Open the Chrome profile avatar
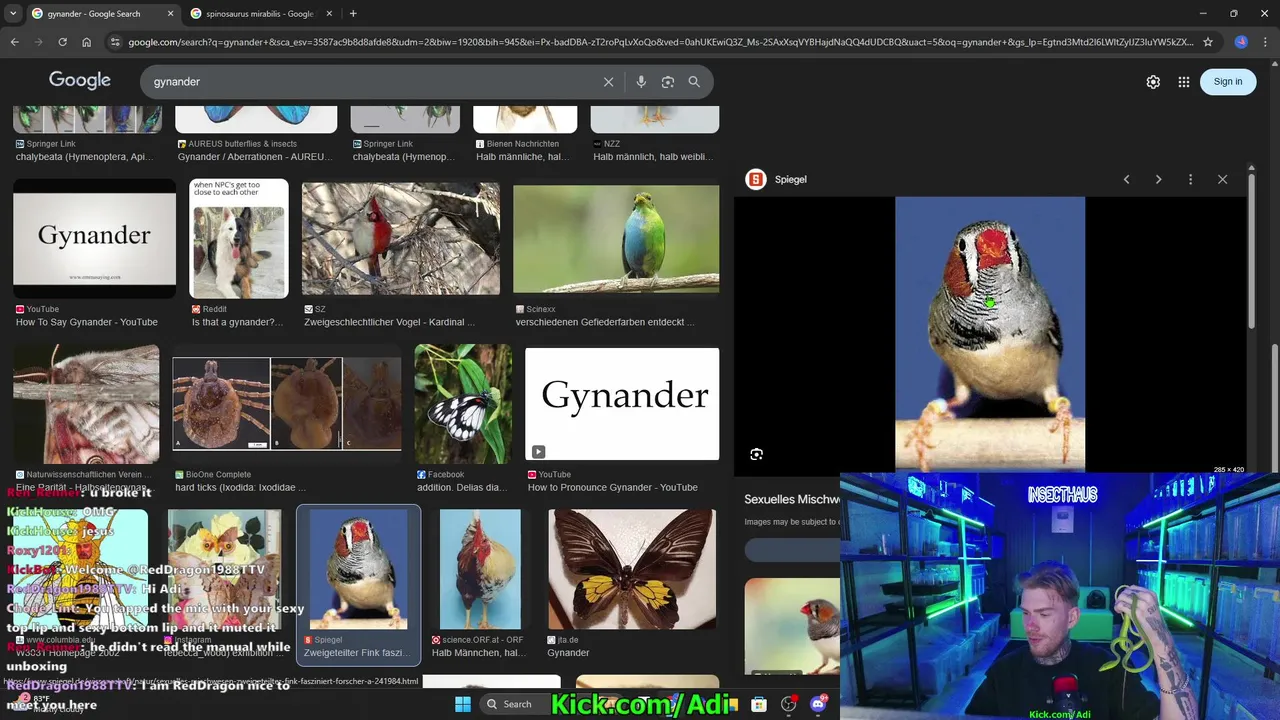This screenshot has height=720, width=1280. pos(1241,42)
